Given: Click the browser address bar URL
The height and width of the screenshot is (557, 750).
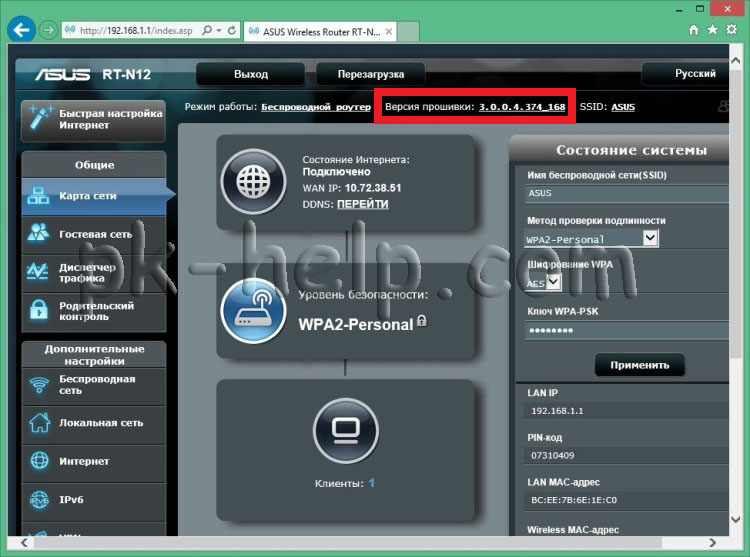Looking at the screenshot, I should 136,31.
